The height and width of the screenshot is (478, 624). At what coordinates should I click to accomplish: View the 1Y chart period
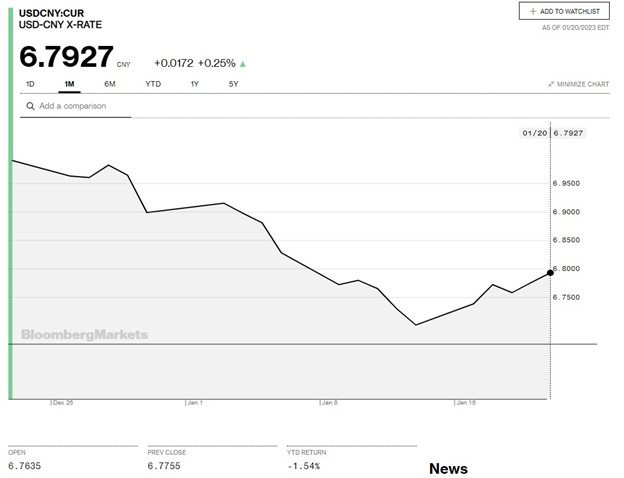pyautogui.click(x=195, y=84)
